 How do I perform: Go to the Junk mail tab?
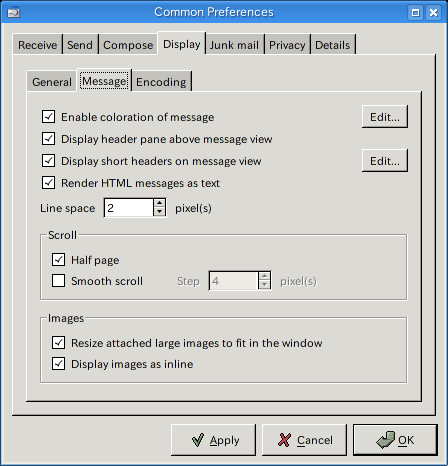coord(234,44)
